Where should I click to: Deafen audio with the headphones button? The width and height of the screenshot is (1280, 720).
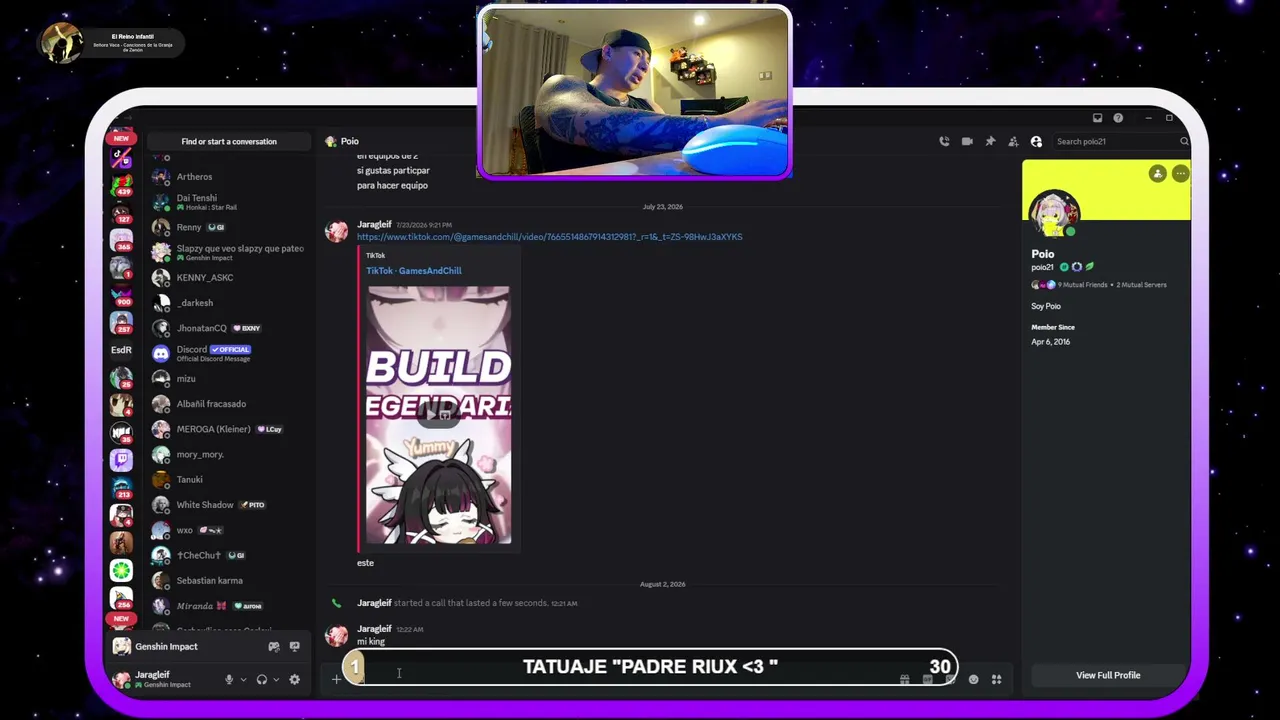[x=262, y=680]
